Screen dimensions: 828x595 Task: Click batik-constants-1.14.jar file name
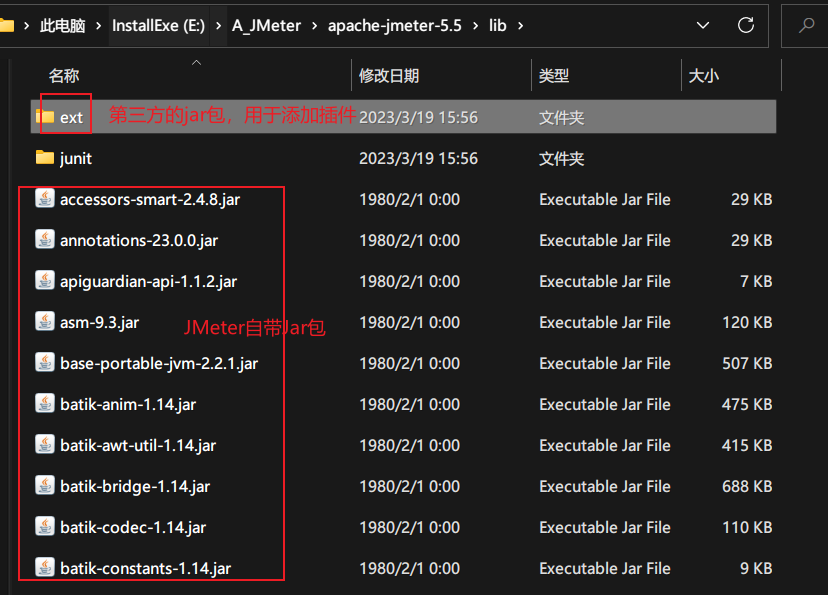(x=145, y=569)
